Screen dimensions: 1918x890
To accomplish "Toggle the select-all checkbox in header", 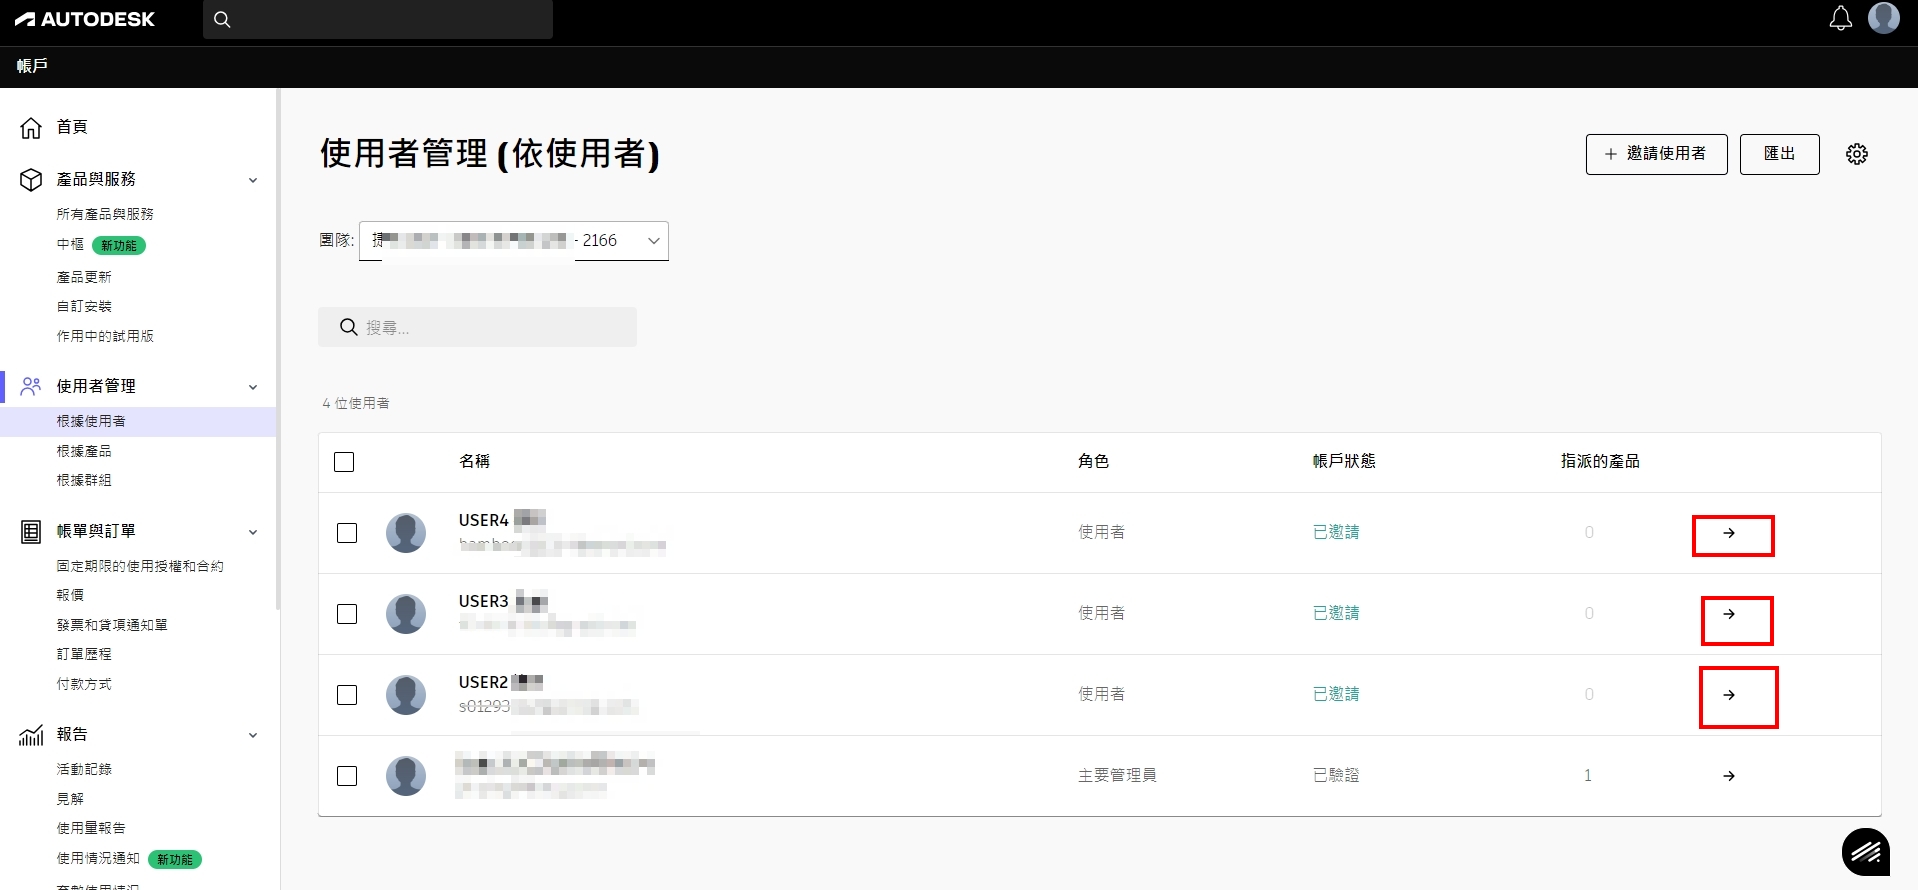I will coord(344,462).
